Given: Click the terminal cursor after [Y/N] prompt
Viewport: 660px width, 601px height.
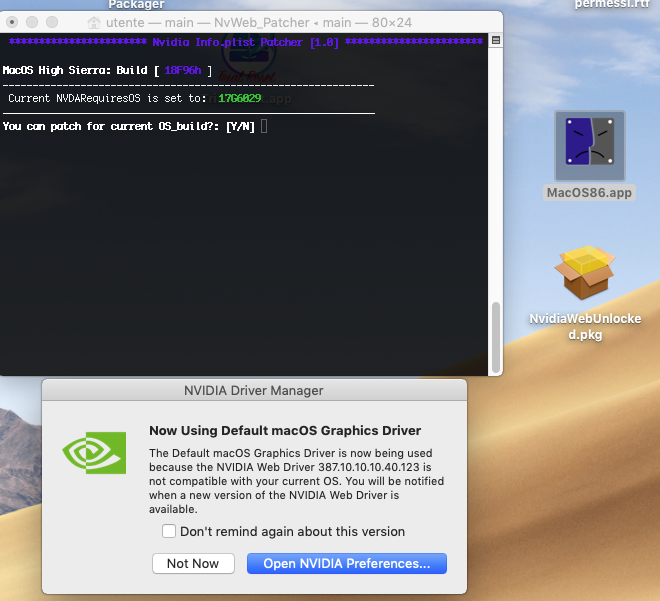Looking at the screenshot, I should [x=264, y=126].
